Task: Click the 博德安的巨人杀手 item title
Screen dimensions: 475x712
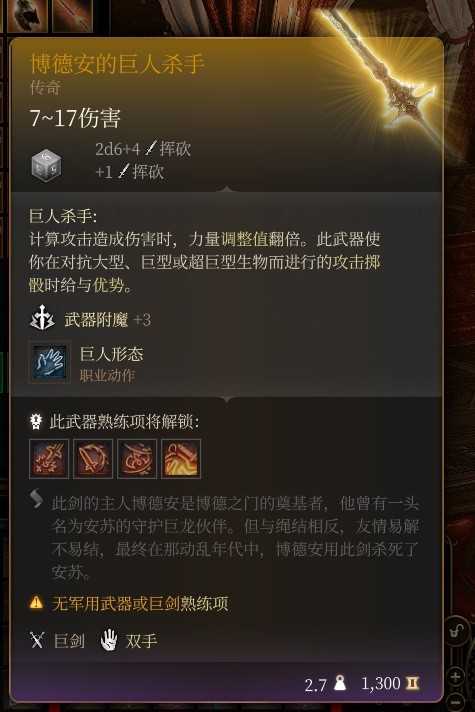Action: [x=118, y=64]
